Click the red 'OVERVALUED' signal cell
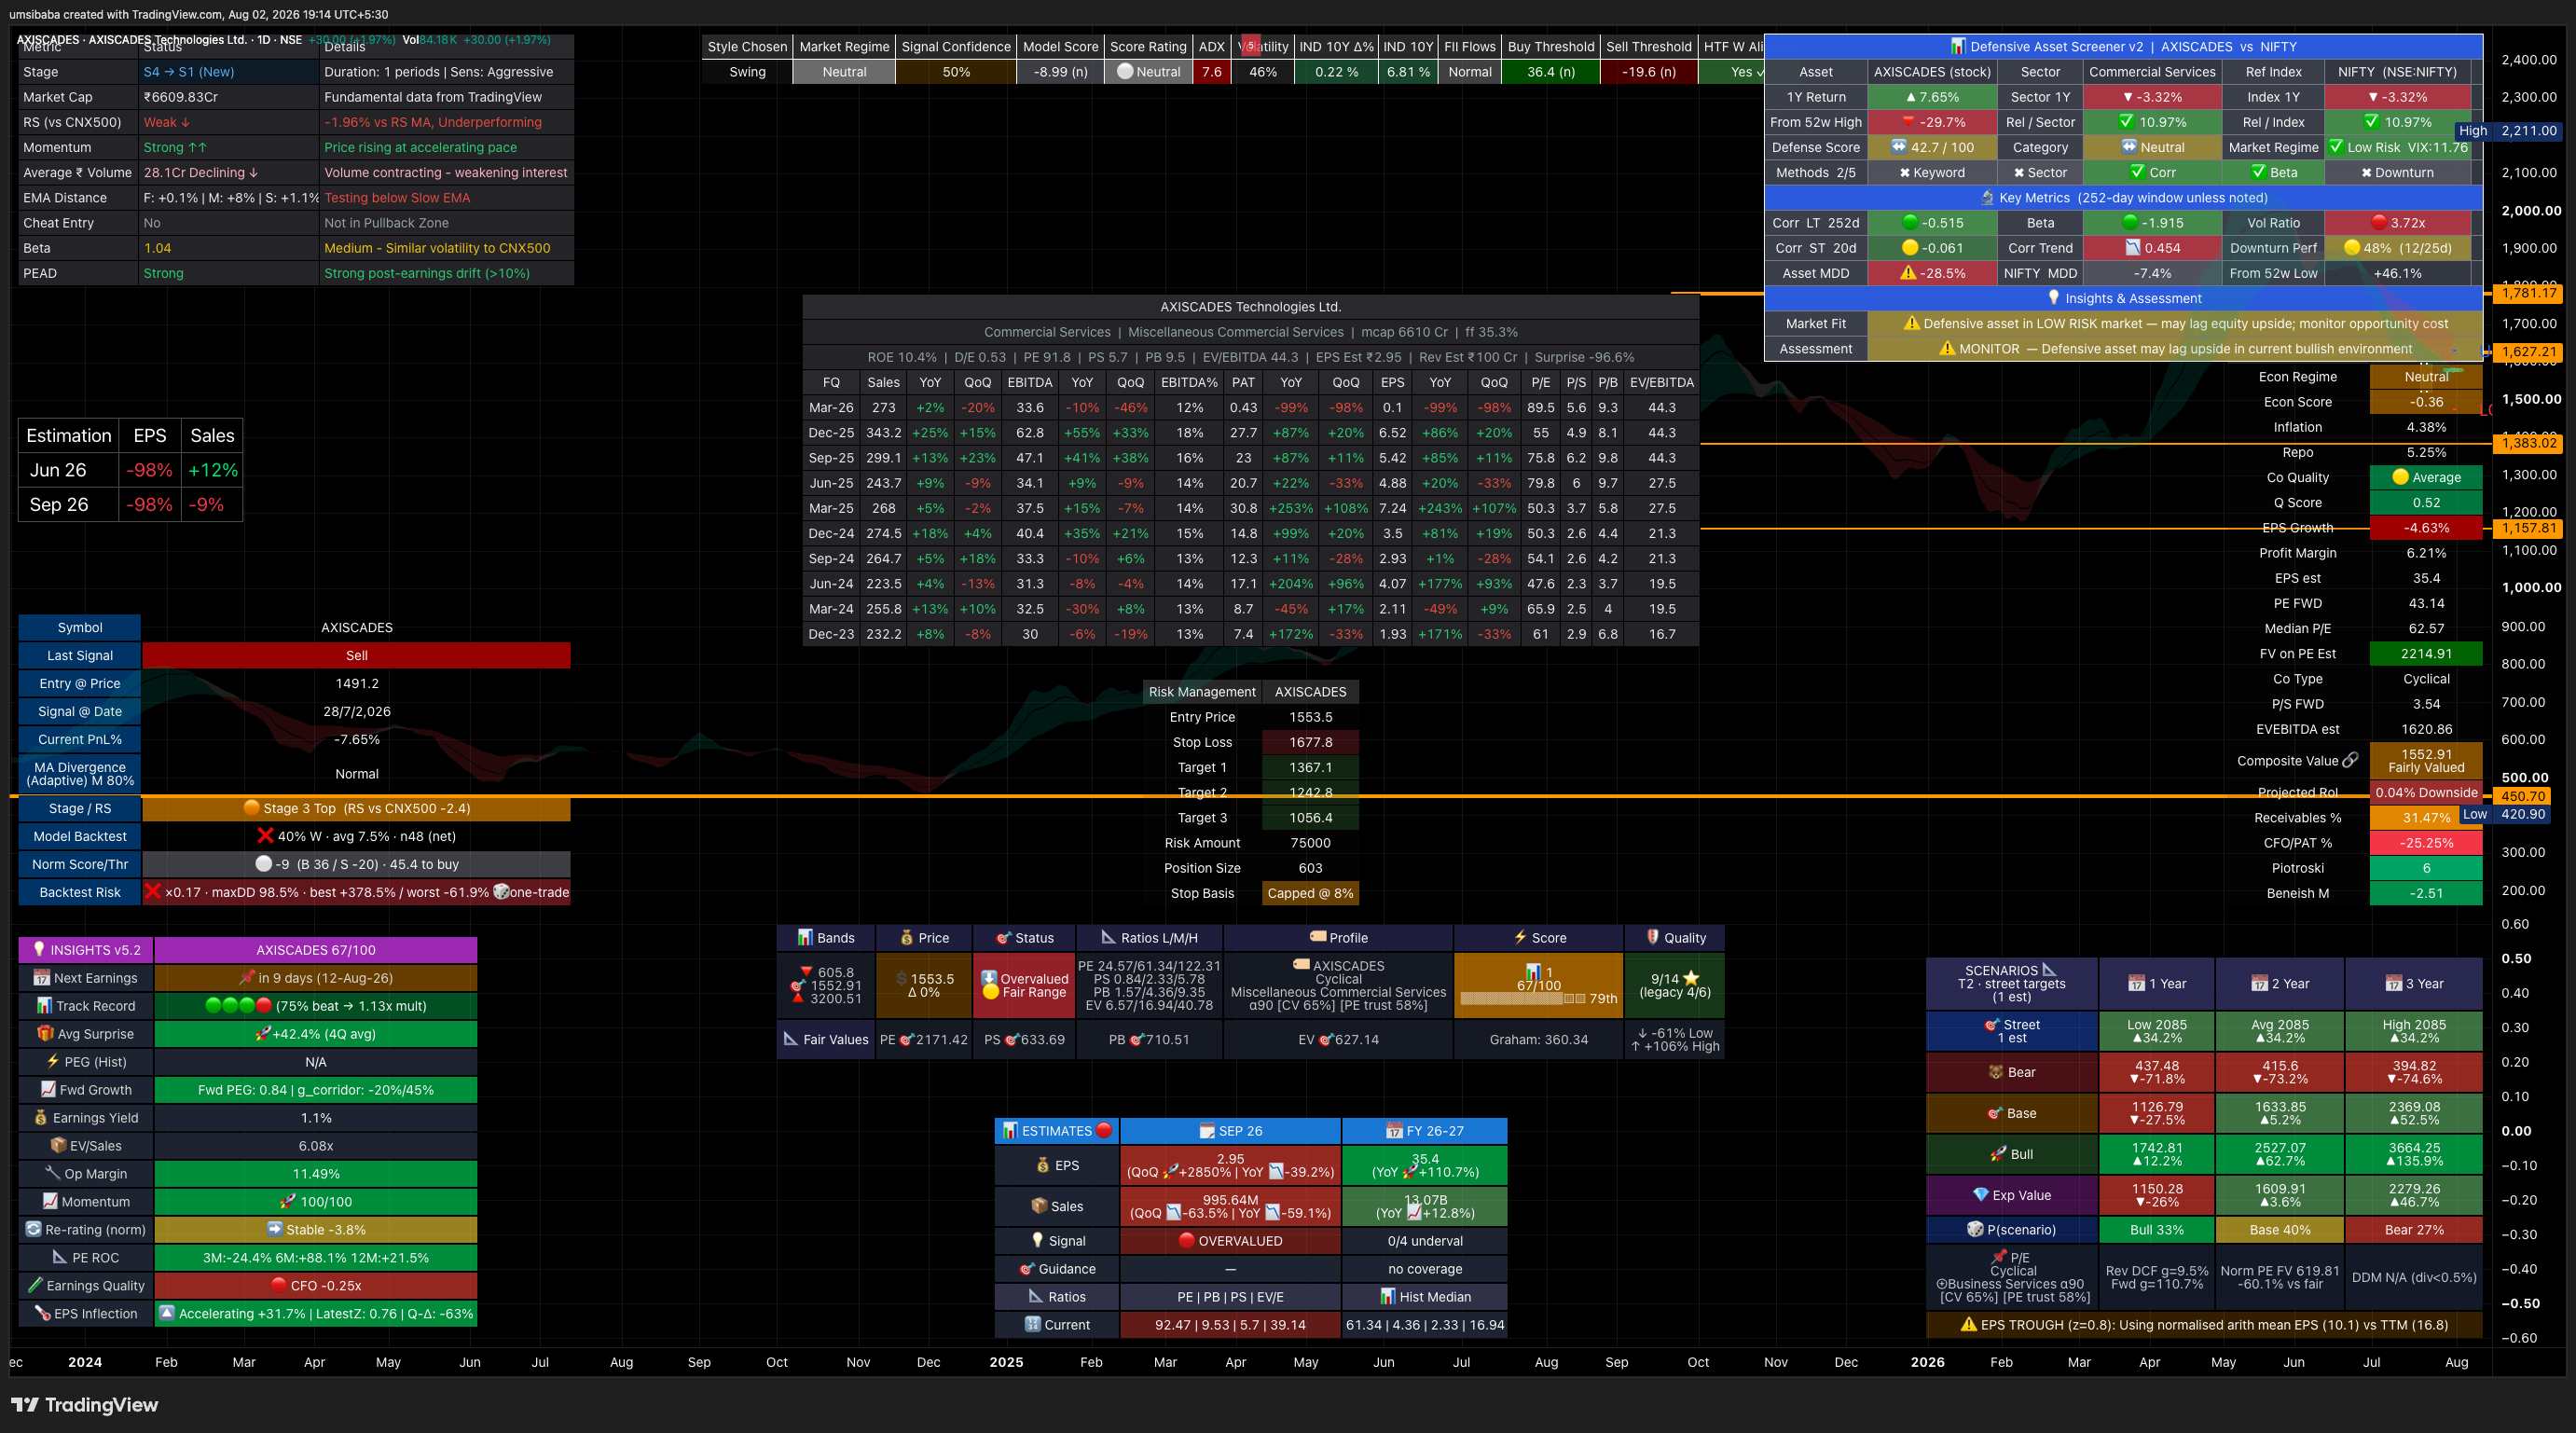2576x1433 pixels. point(1230,1241)
